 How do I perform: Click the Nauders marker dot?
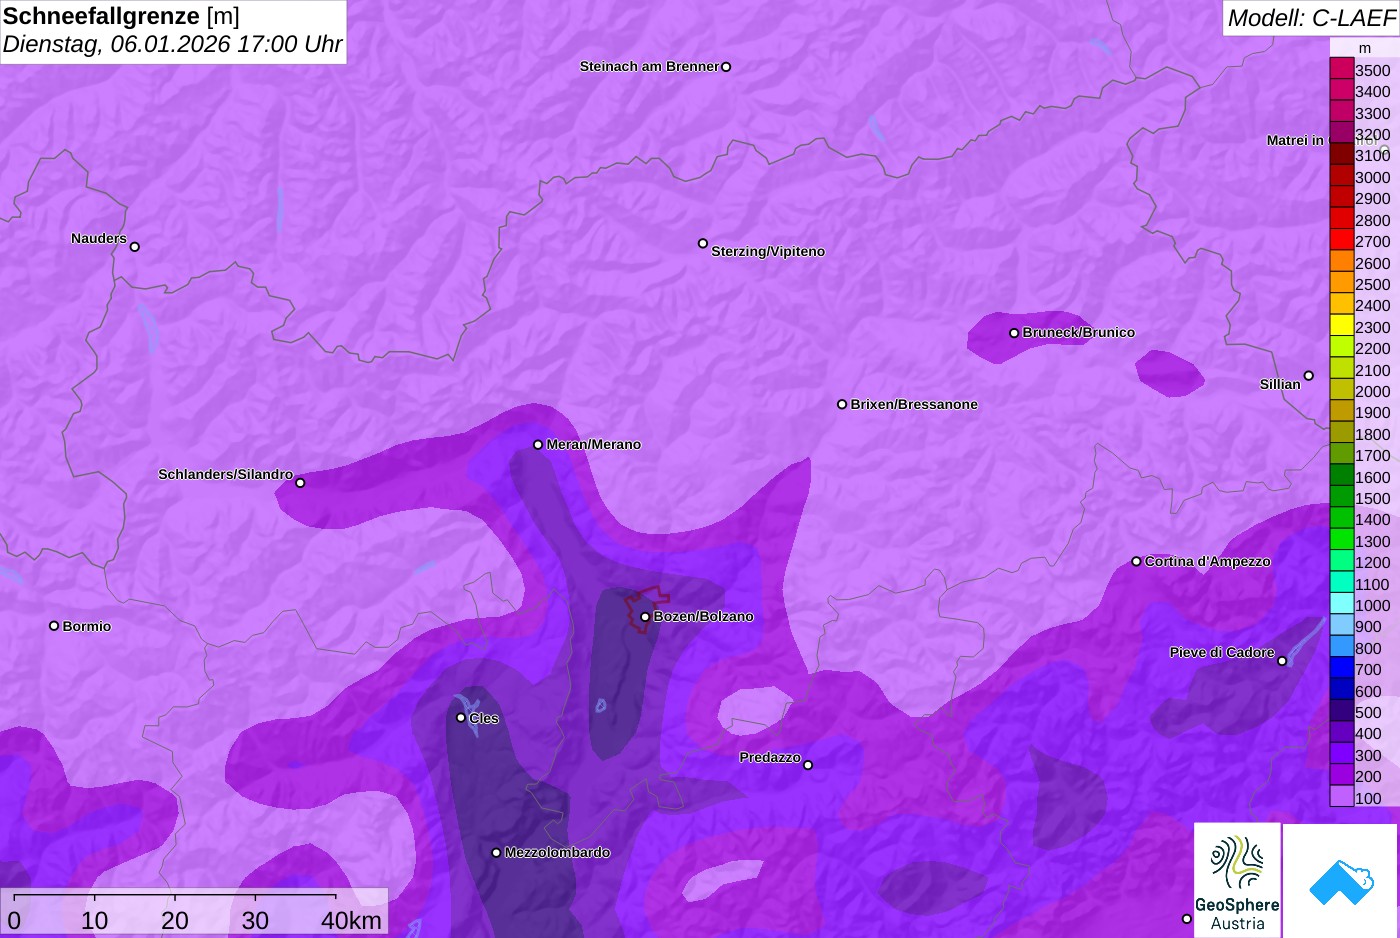tap(135, 247)
